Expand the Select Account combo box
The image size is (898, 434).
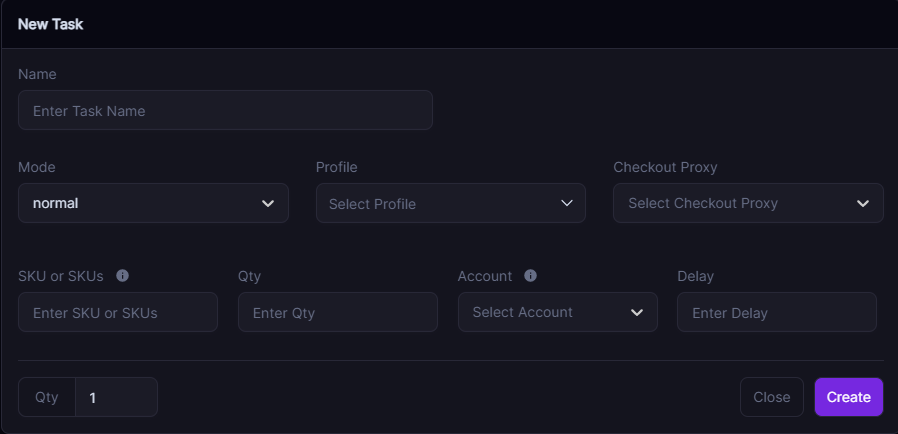point(558,312)
